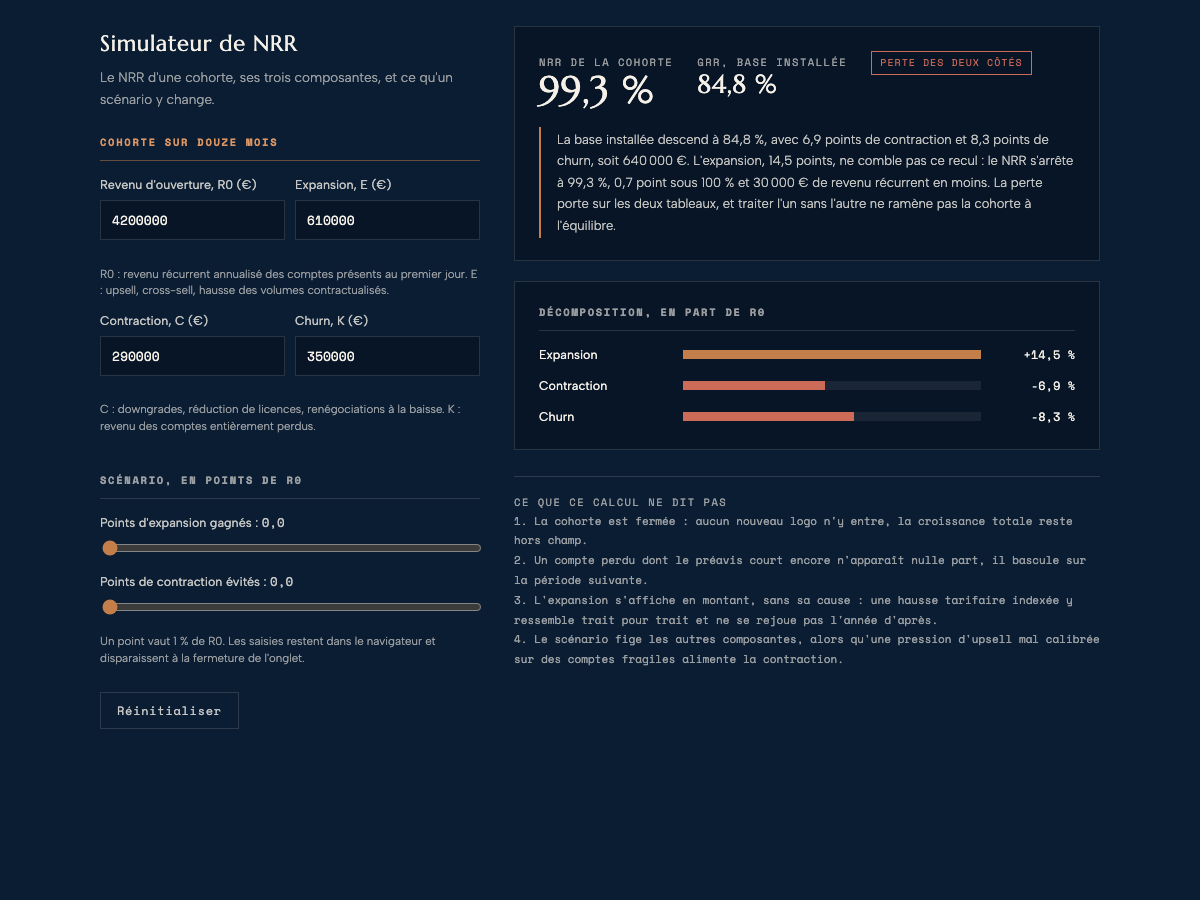Click the 'Points de contraction évités : 0,0' label
1200x900 pixels.
197,582
